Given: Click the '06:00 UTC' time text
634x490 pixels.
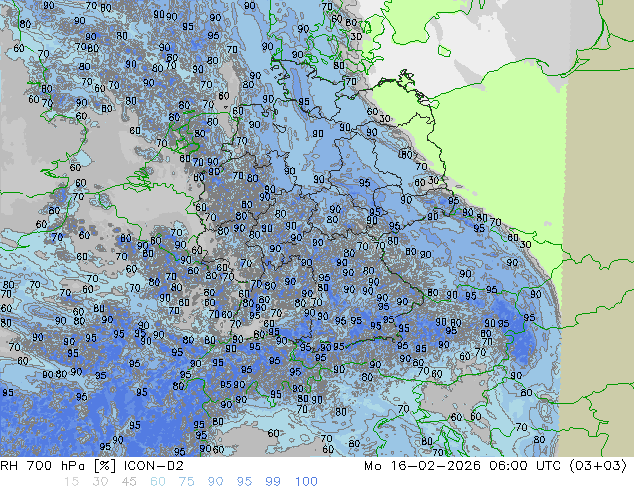Looking at the screenshot, I should coord(525,466).
